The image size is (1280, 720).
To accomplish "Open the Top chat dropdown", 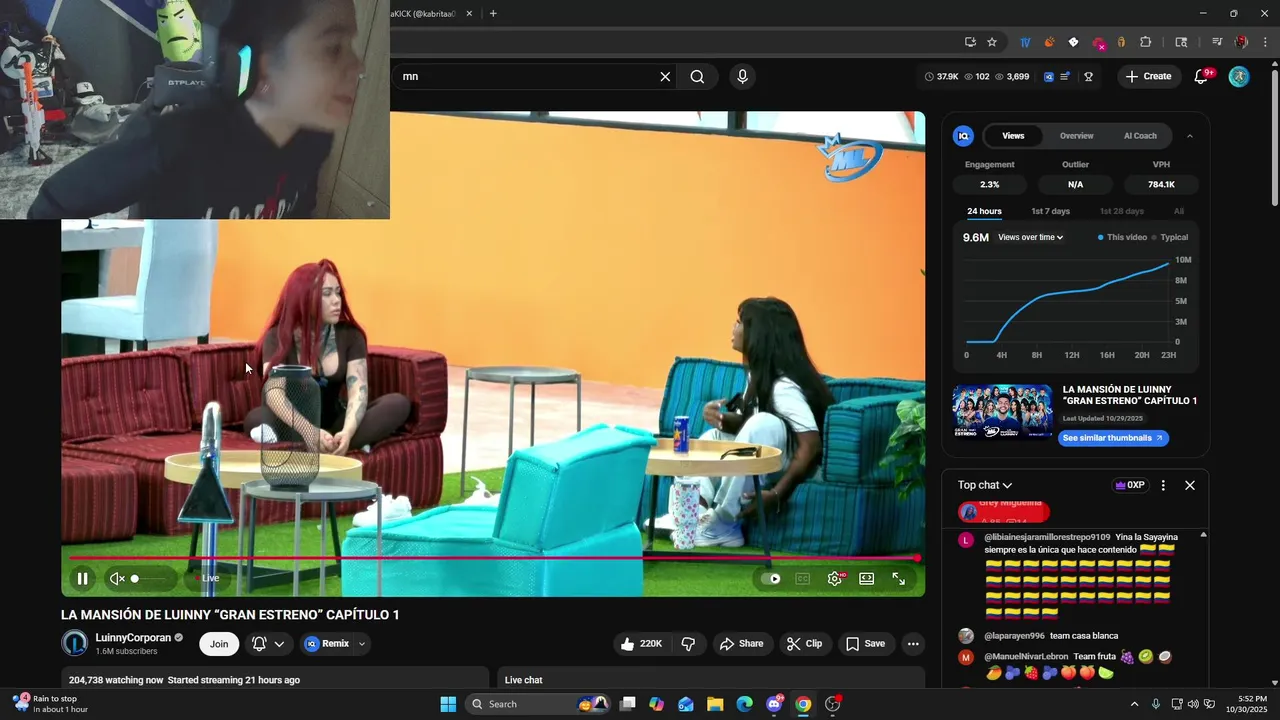I will [985, 485].
